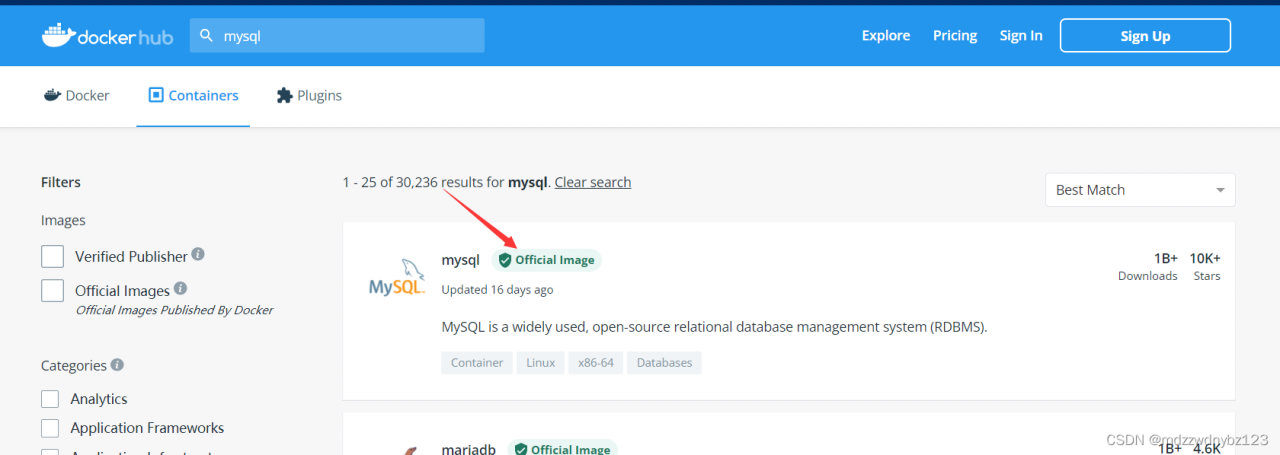Viewport: 1280px width, 455px height.
Task: Switch to the Plugins tab
Action: coord(309,96)
